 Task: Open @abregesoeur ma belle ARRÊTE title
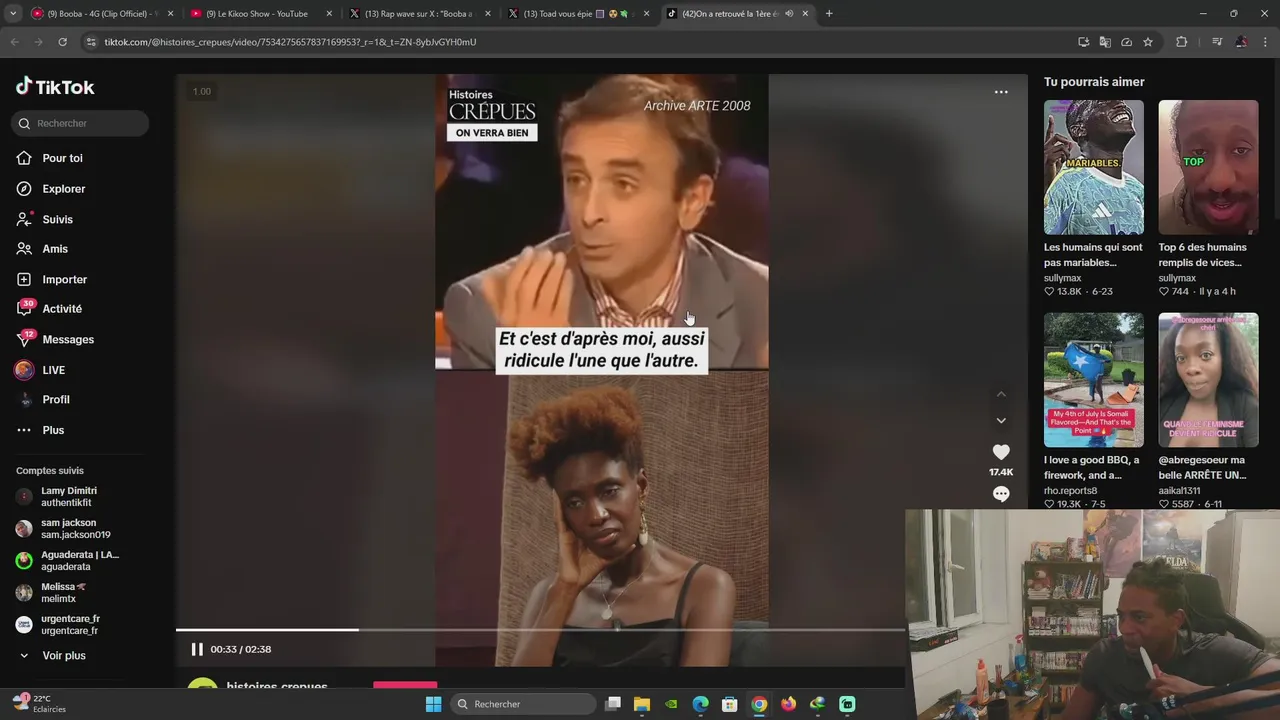(1202, 467)
